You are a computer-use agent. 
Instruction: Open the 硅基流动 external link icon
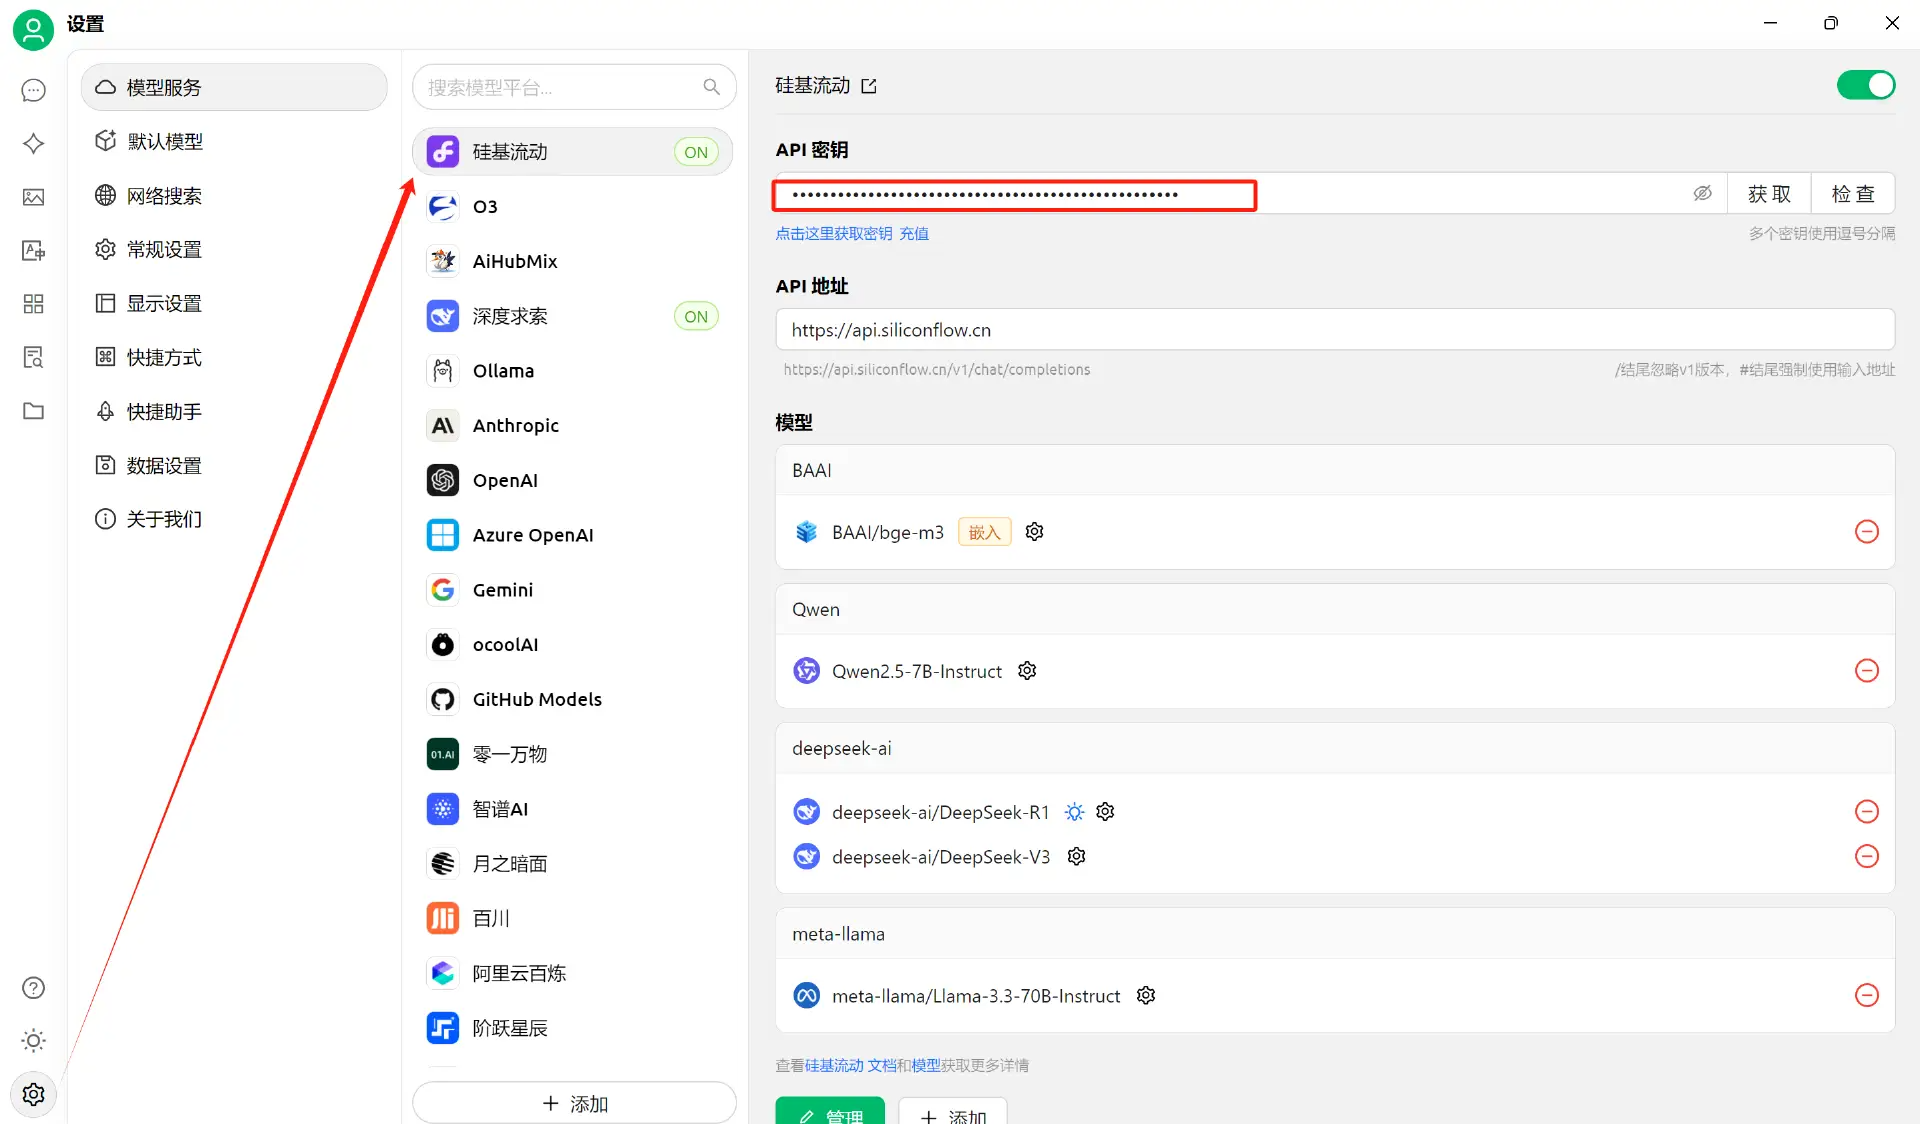pos(869,87)
